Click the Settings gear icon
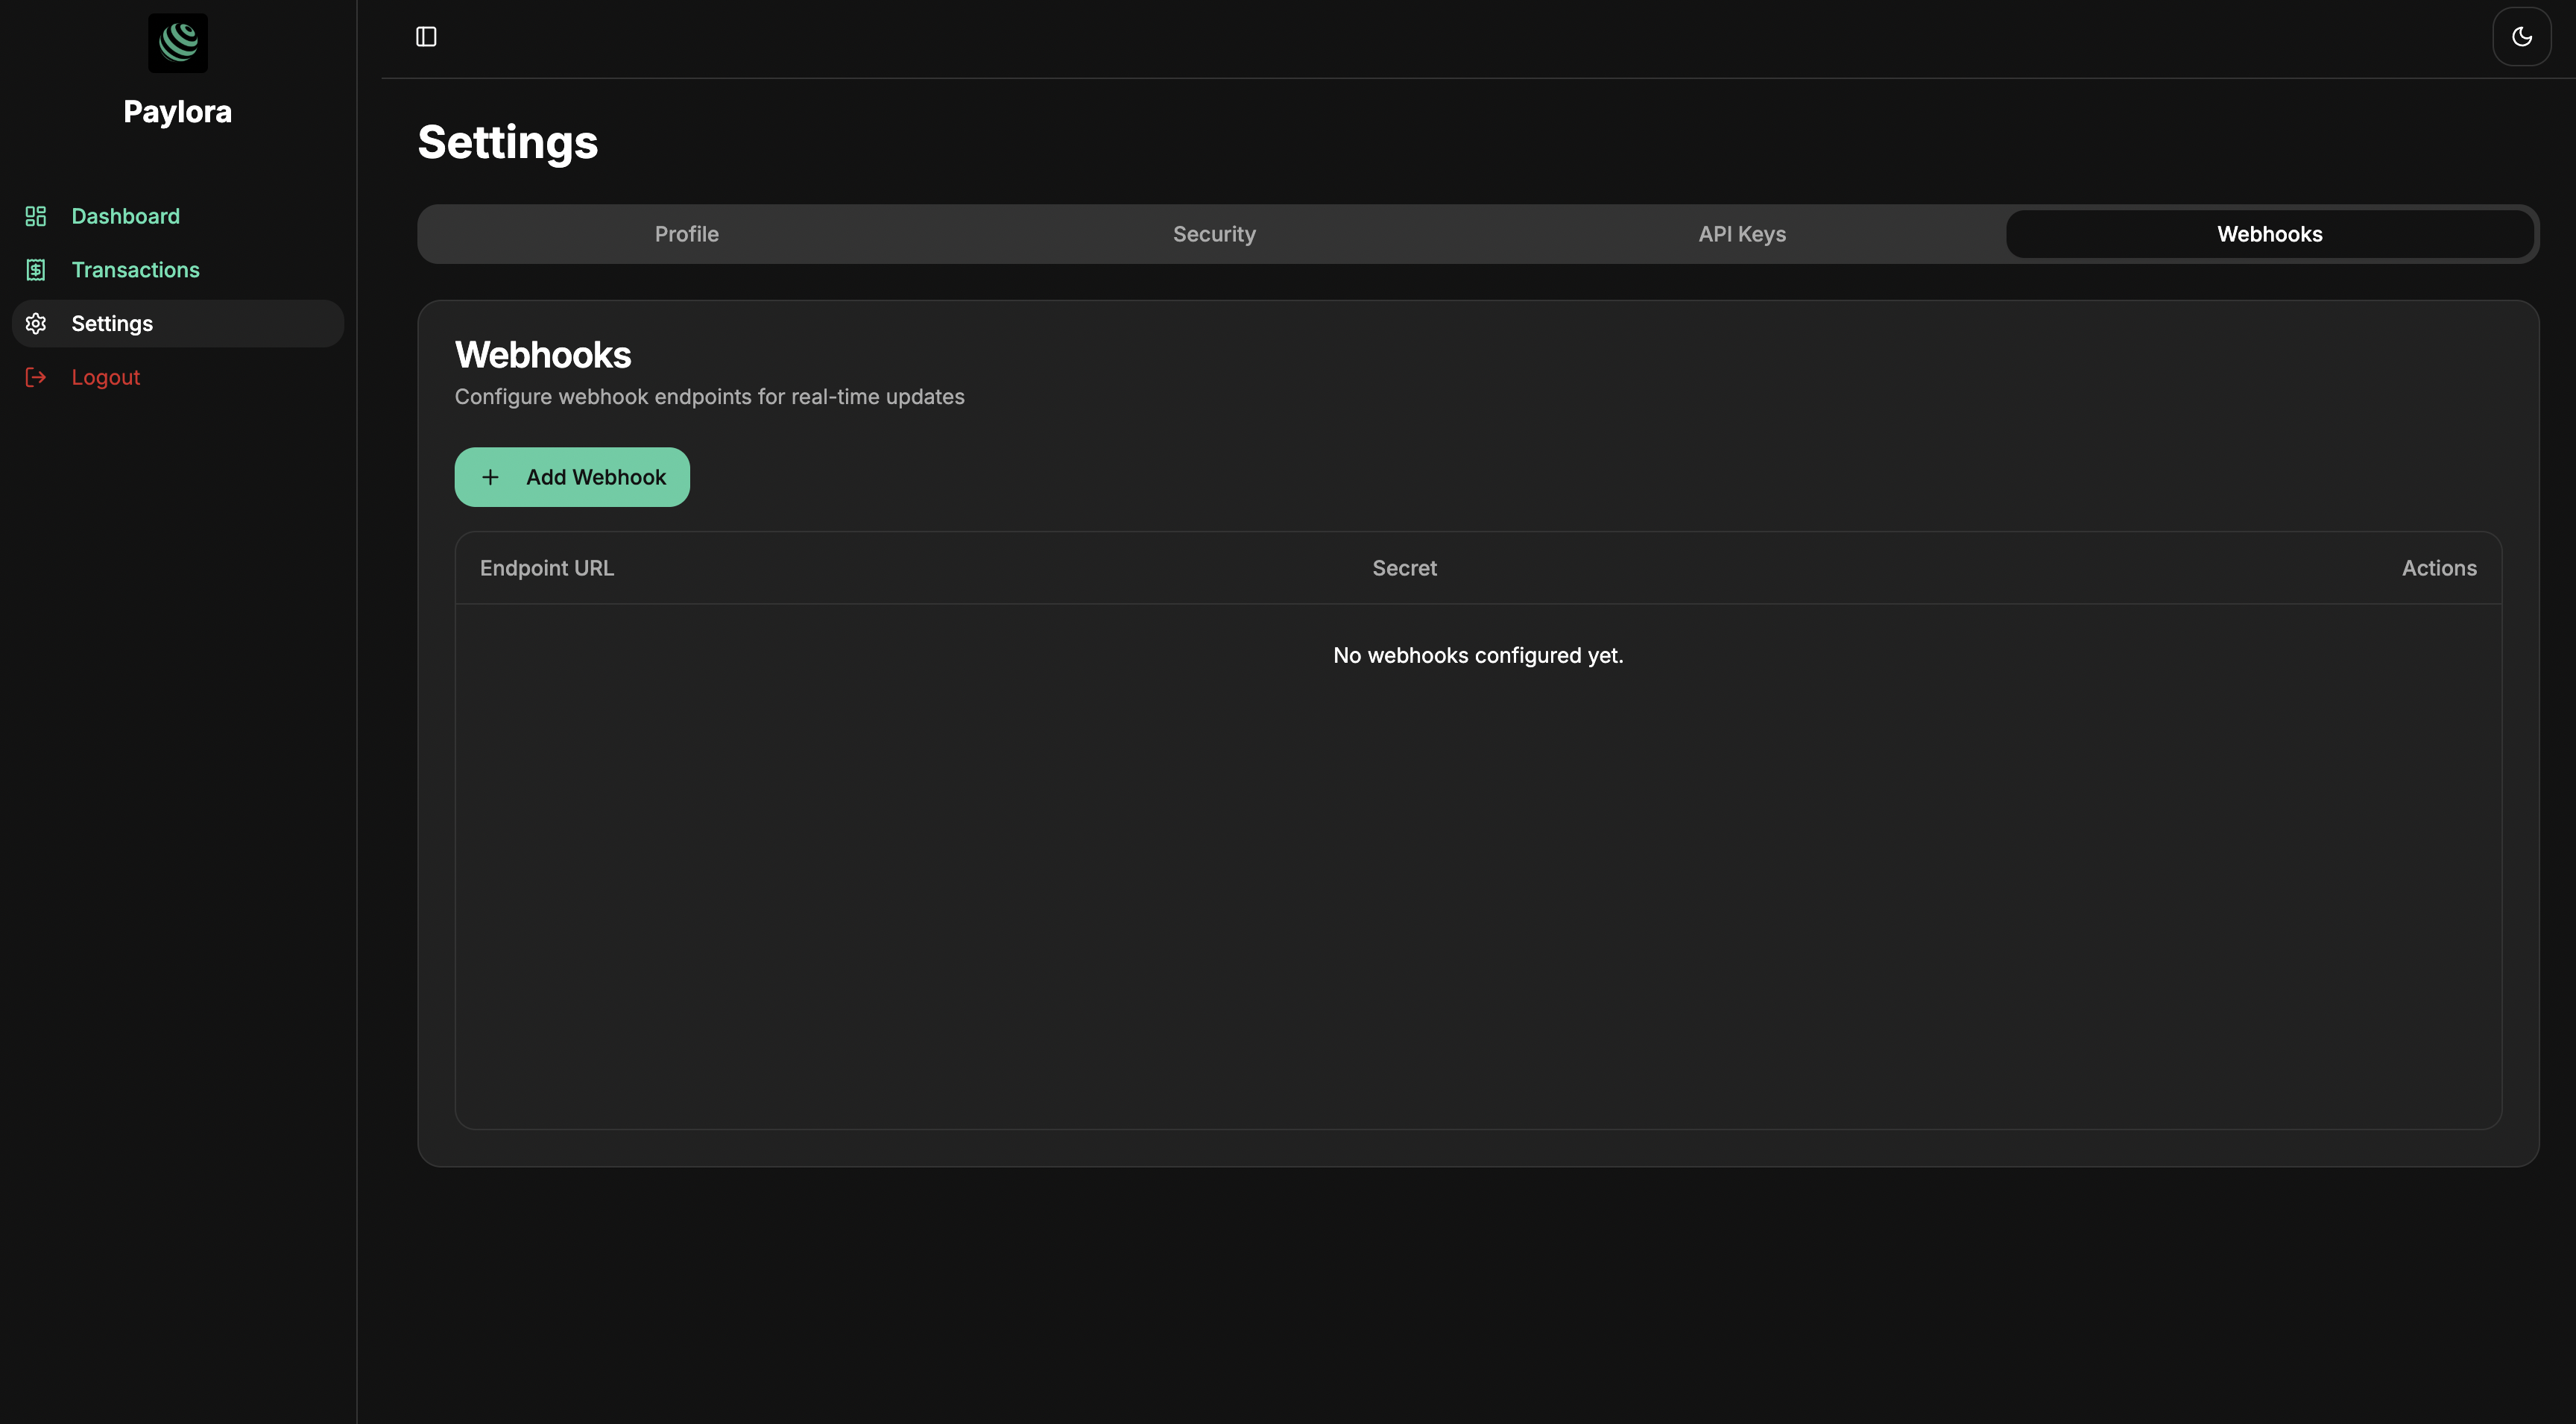This screenshot has width=2576, height=1424. 36,323
